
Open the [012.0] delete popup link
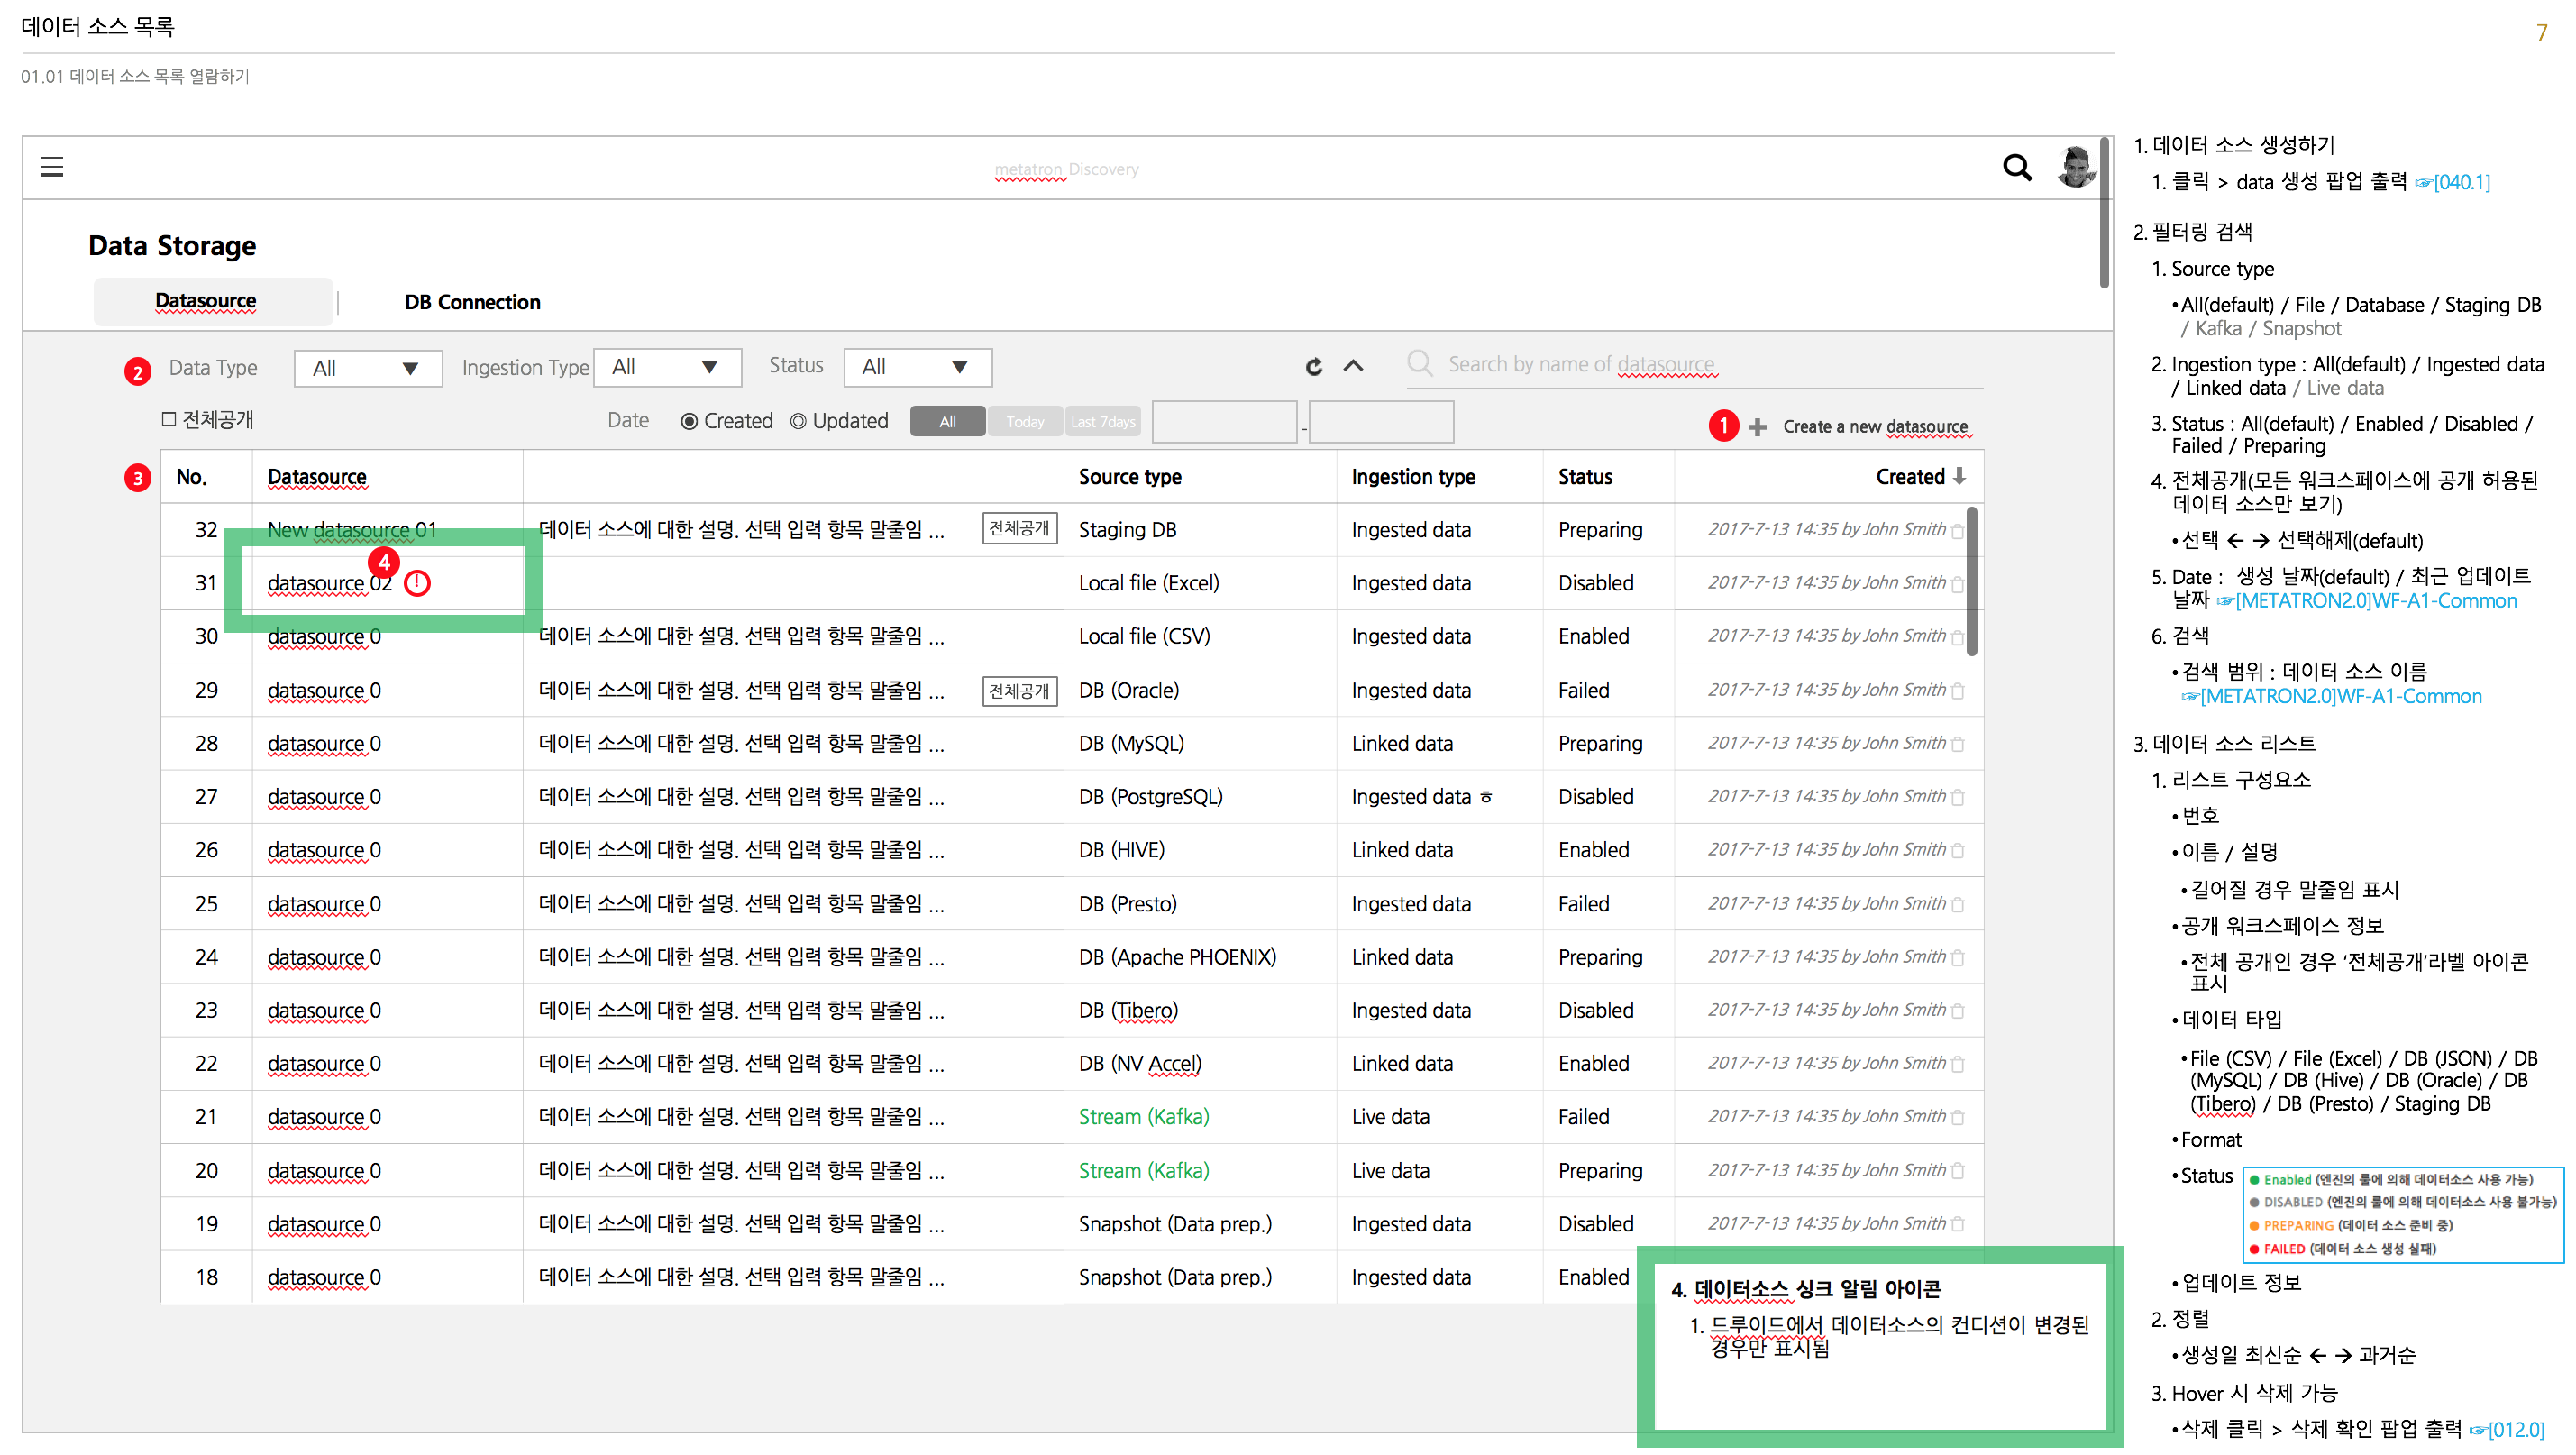coord(2506,1429)
